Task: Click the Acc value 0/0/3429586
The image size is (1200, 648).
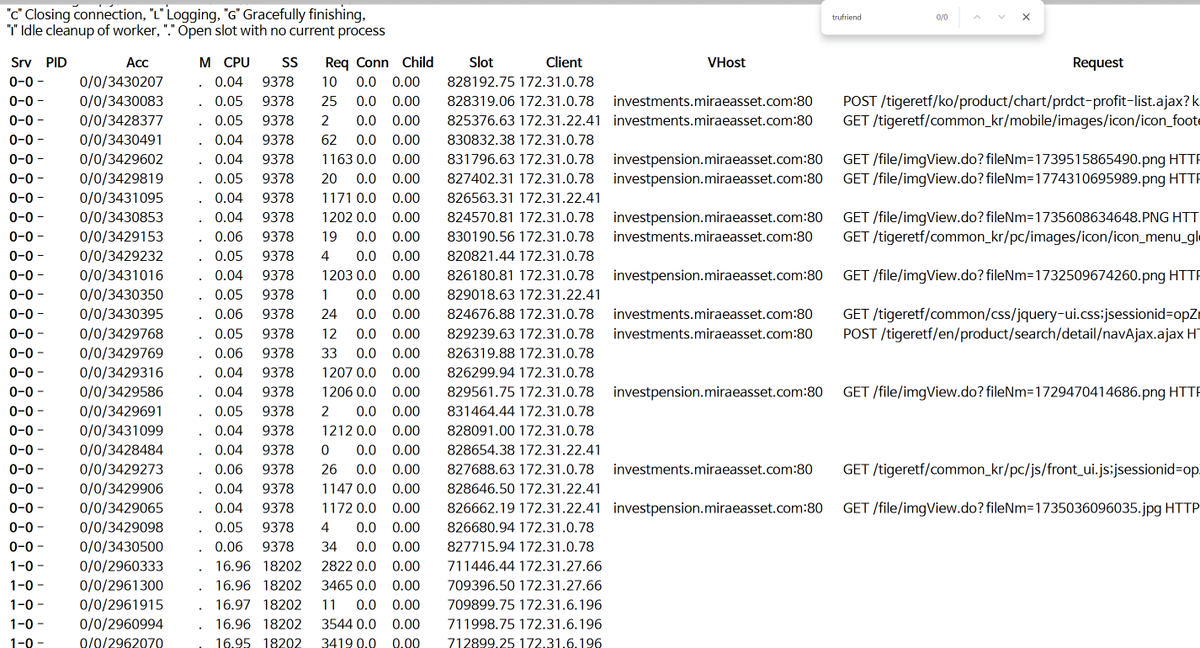Action: [121, 392]
